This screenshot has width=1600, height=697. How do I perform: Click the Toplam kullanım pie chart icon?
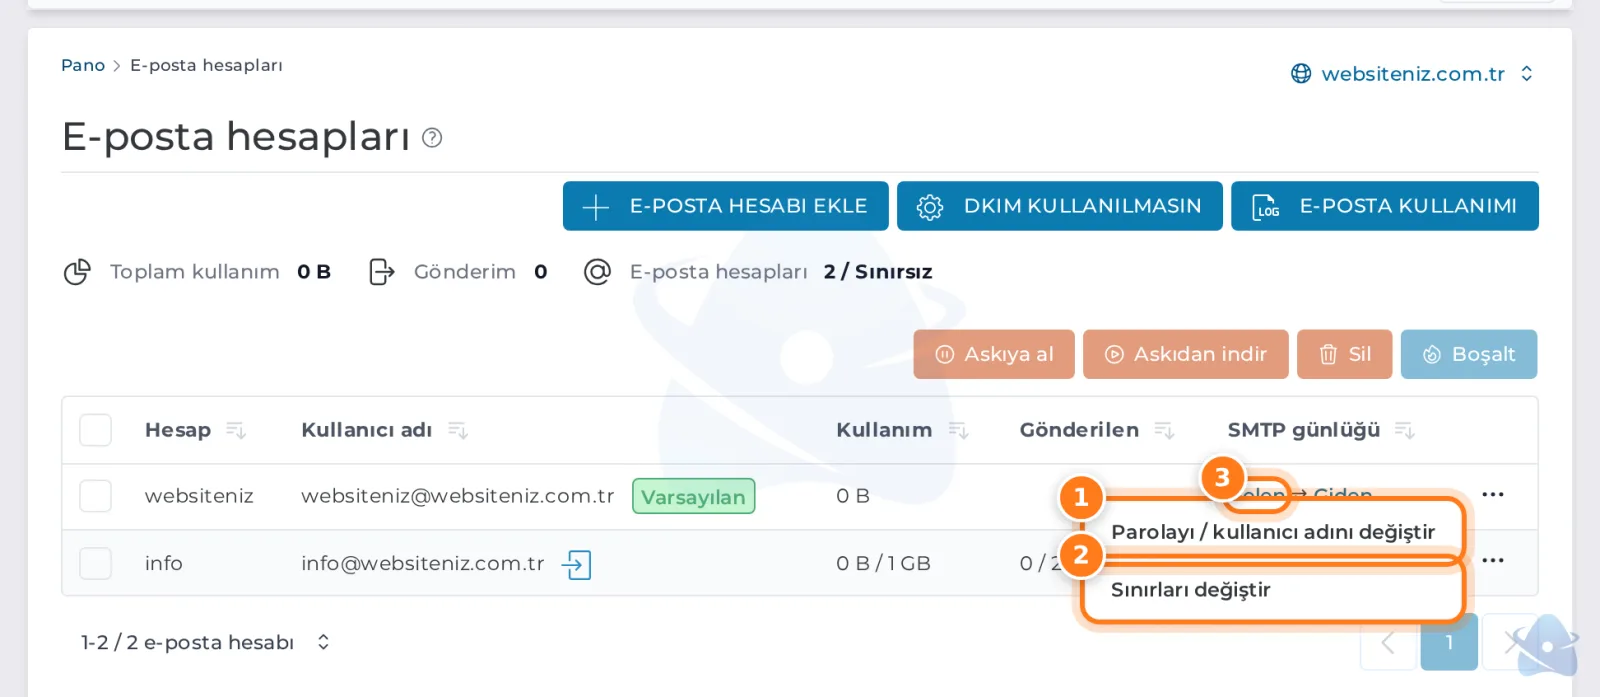tap(77, 272)
